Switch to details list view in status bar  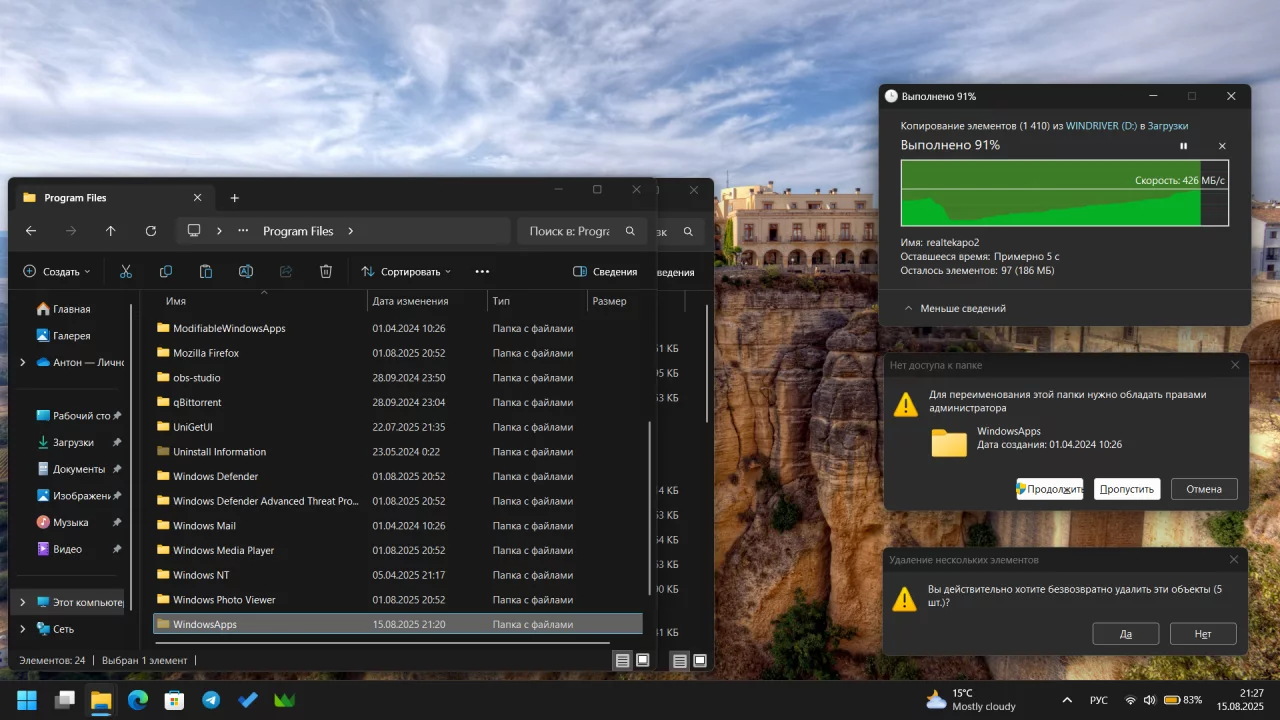point(623,660)
